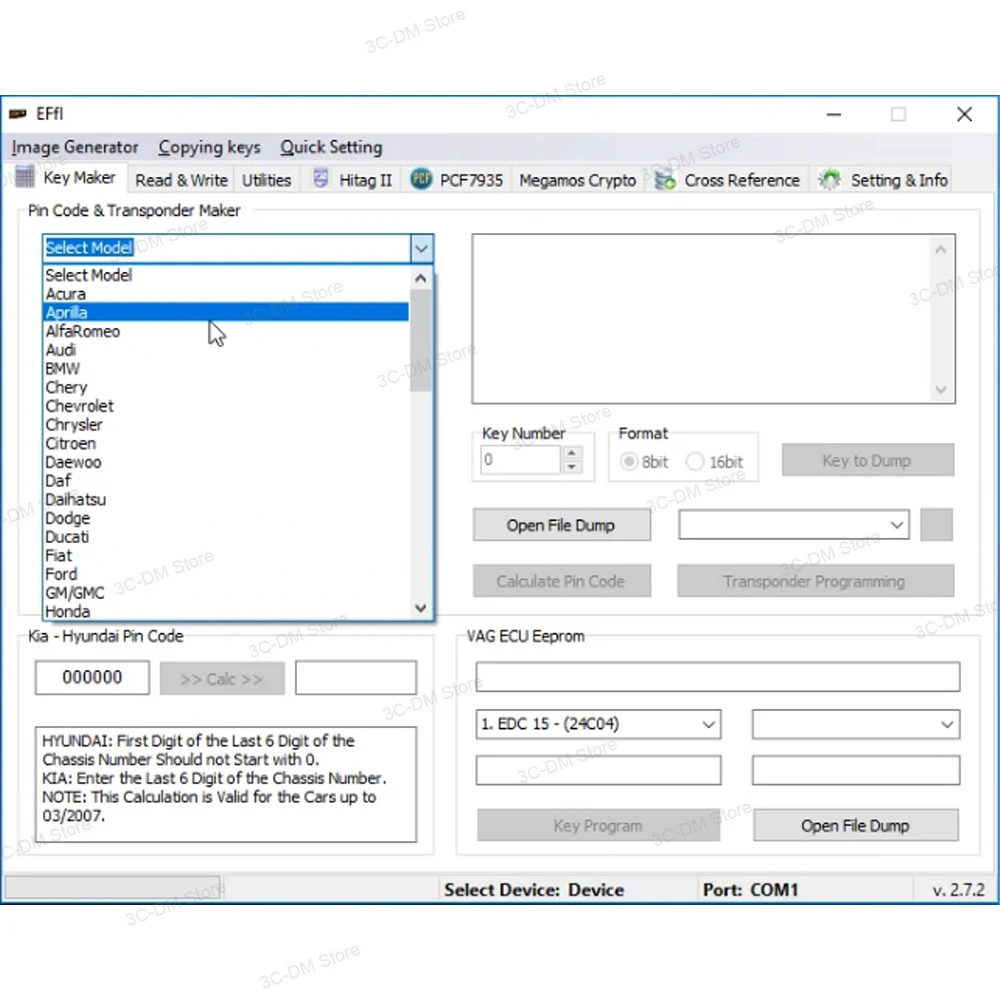Image resolution: width=1000 pixels, height=1000 pixels.
Task: Open the Quick Setting menu
Action: (x=331, y=147)
